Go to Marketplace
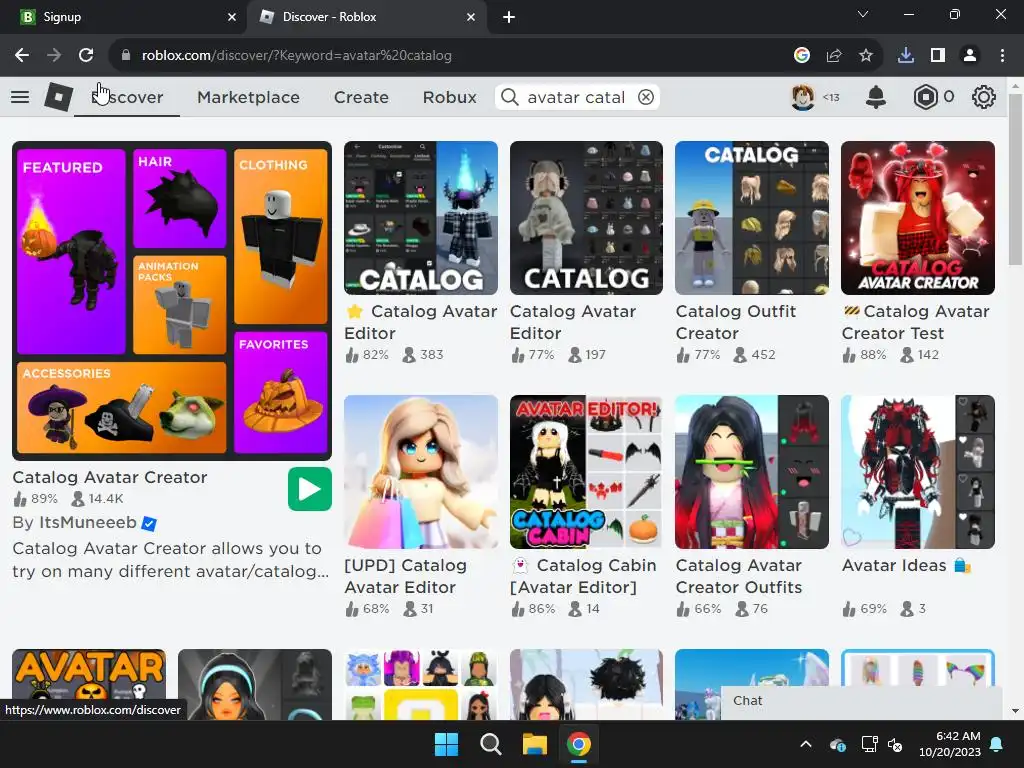This screenshot has width=1024, height=768. tap(249, 97)
